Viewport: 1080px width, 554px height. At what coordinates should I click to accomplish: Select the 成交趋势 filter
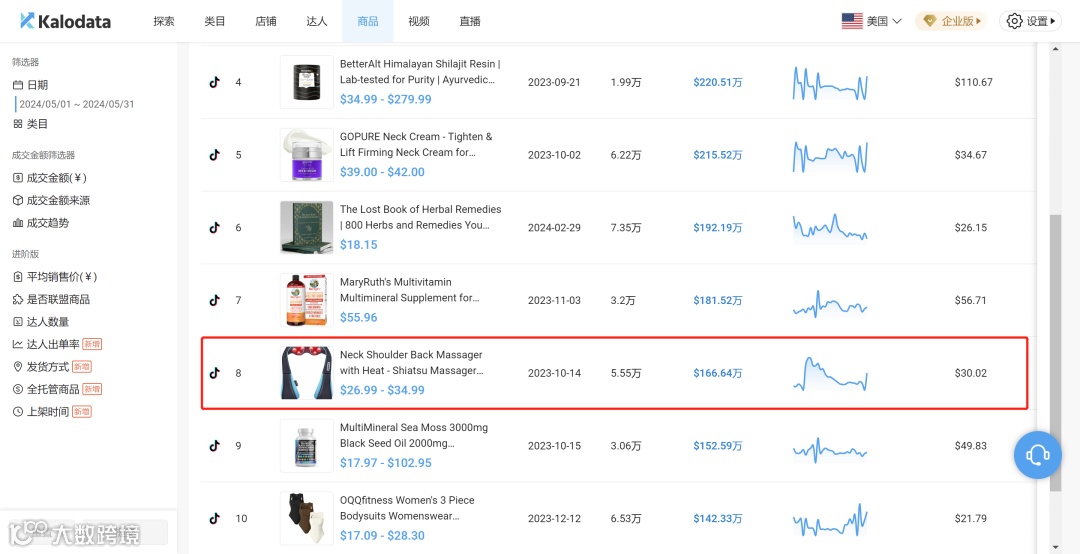tap(41, 223)
